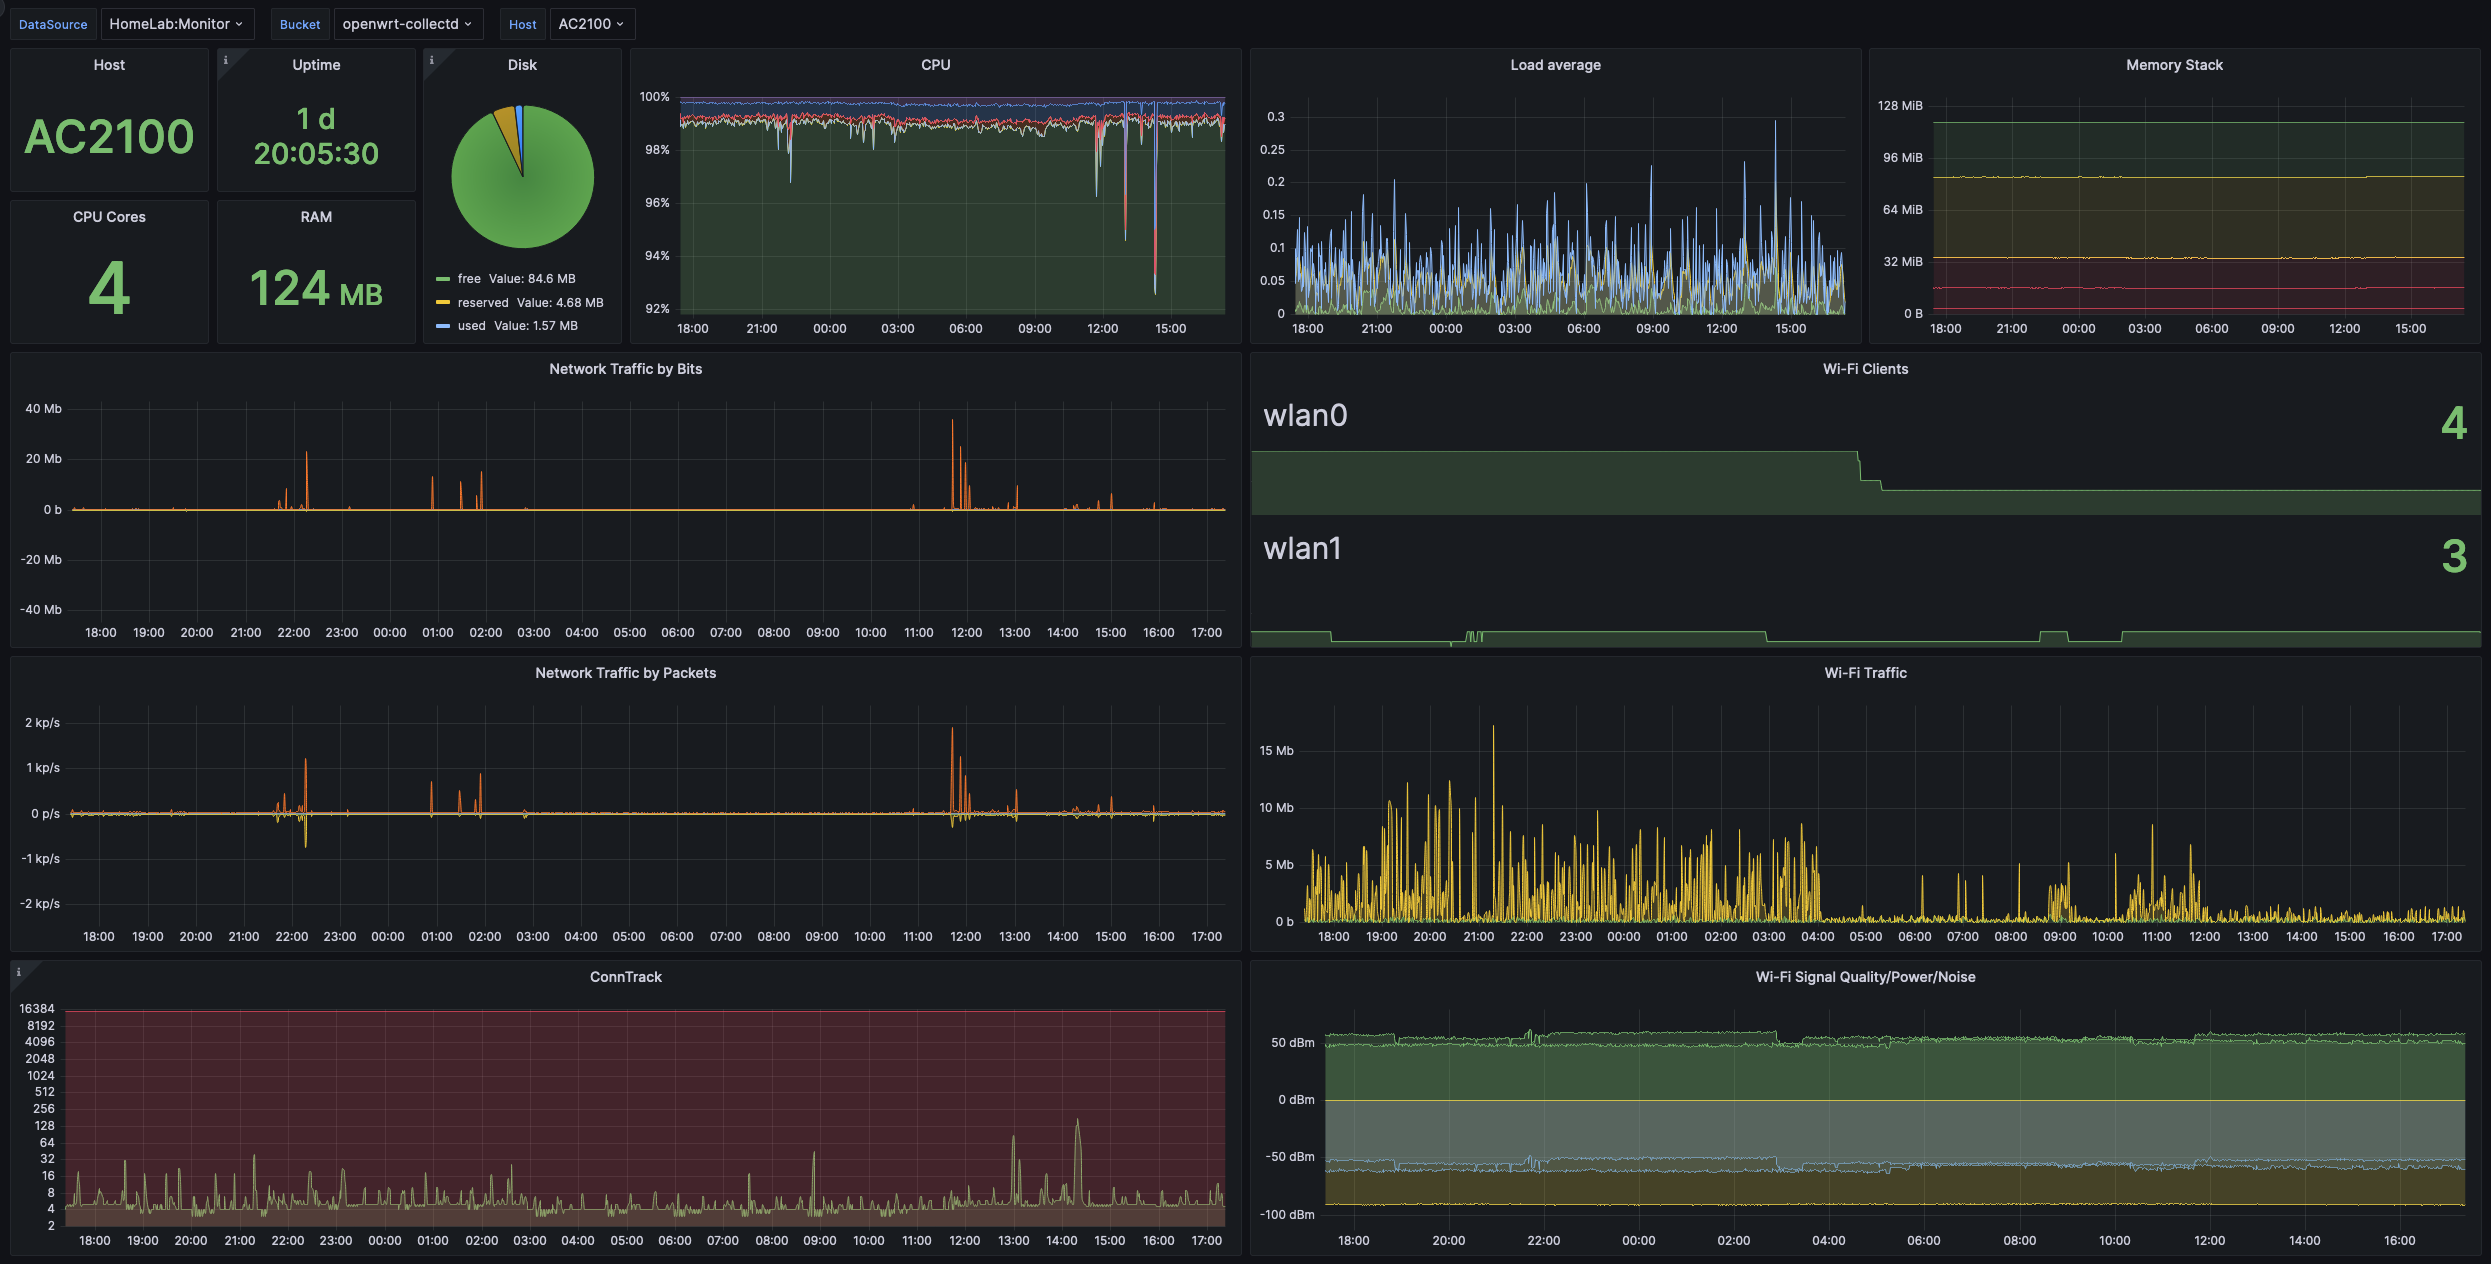The image size is (2491, 1264).
Task: Click the blue used legend color marker
Action: point(442,326)
